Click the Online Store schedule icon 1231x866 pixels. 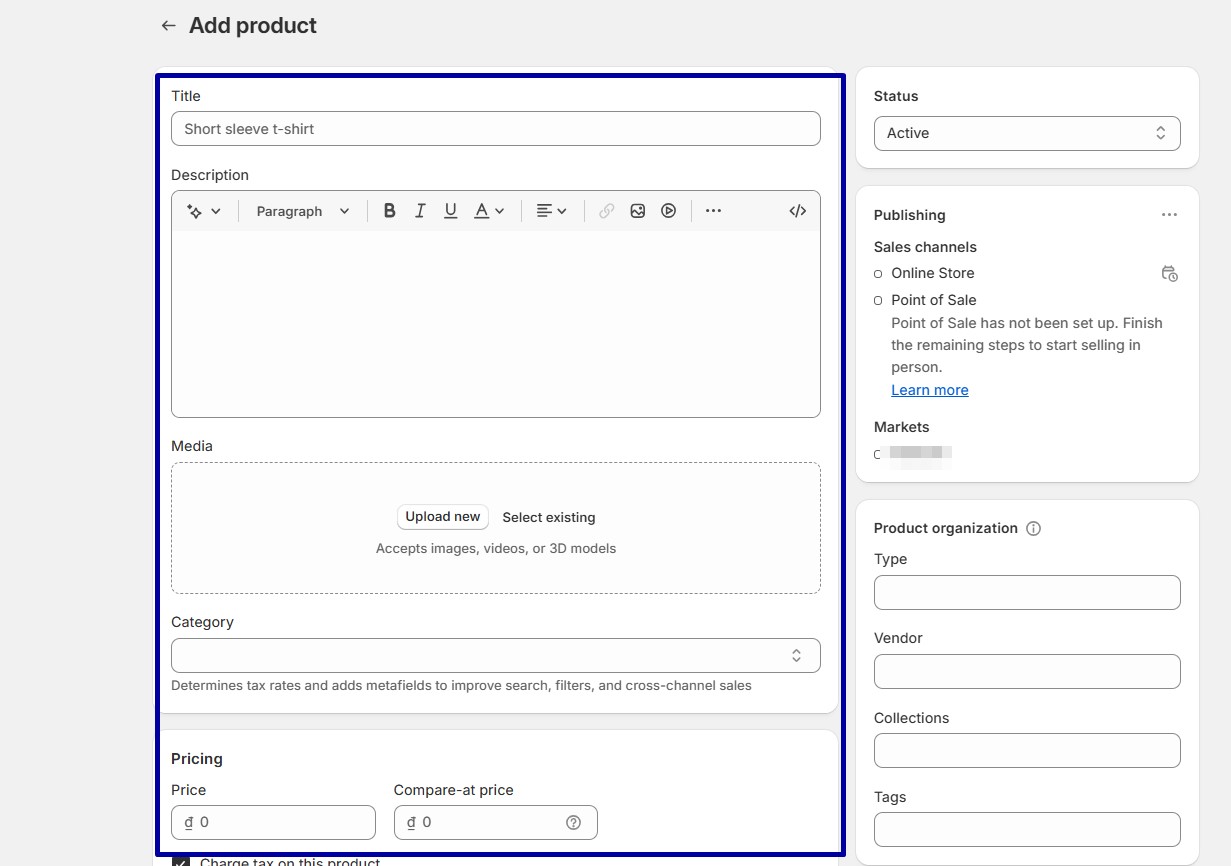1169,273
